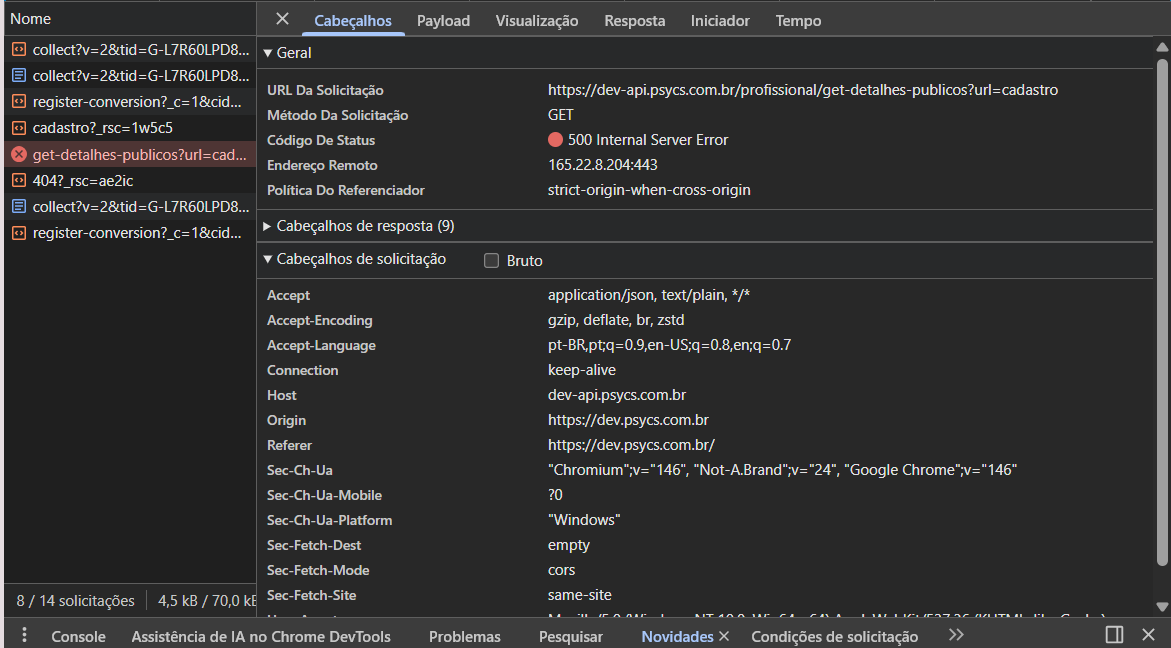Screen dimensions: 1171x648
Task: Toggle the drawer dock side icon
Action: 1114,635
